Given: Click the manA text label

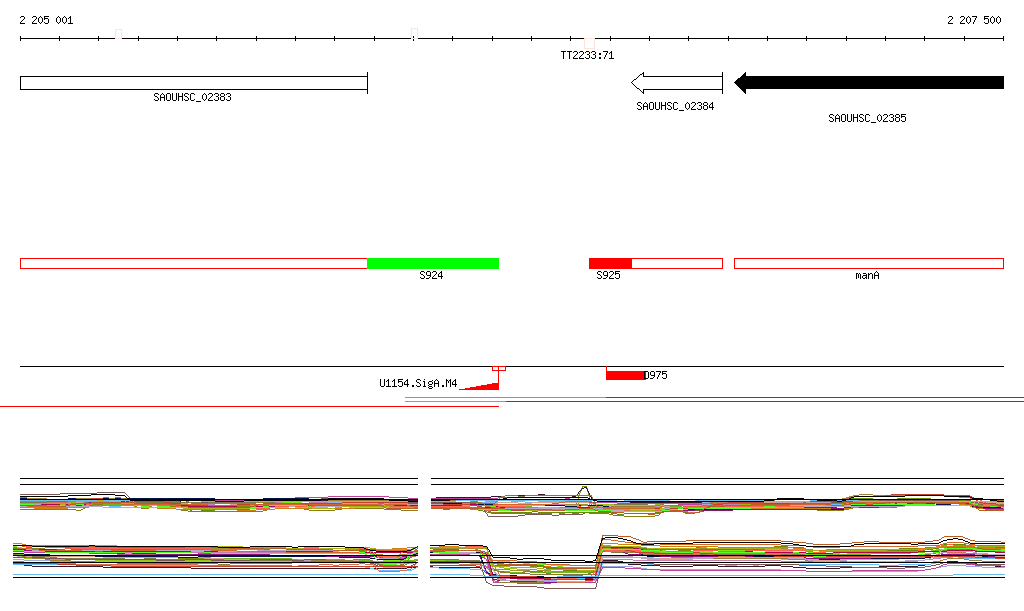Looking at the screenshot, I should (867, 275).
